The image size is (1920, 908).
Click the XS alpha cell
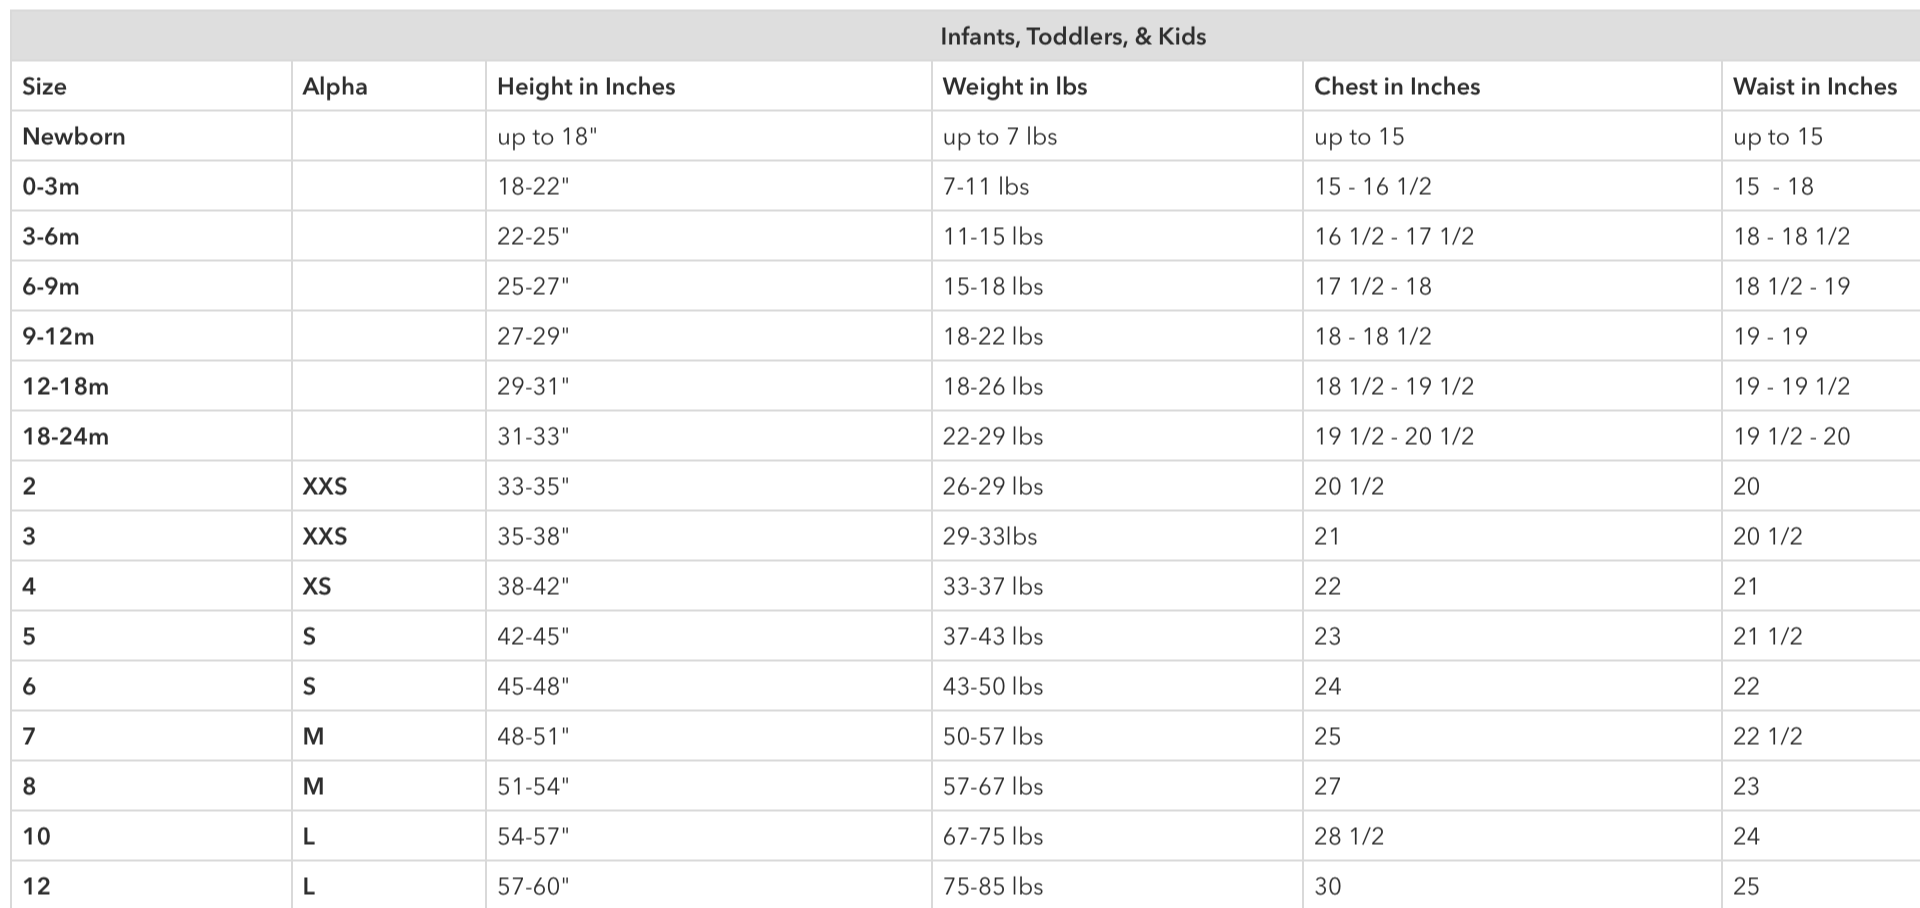point(317,587)
